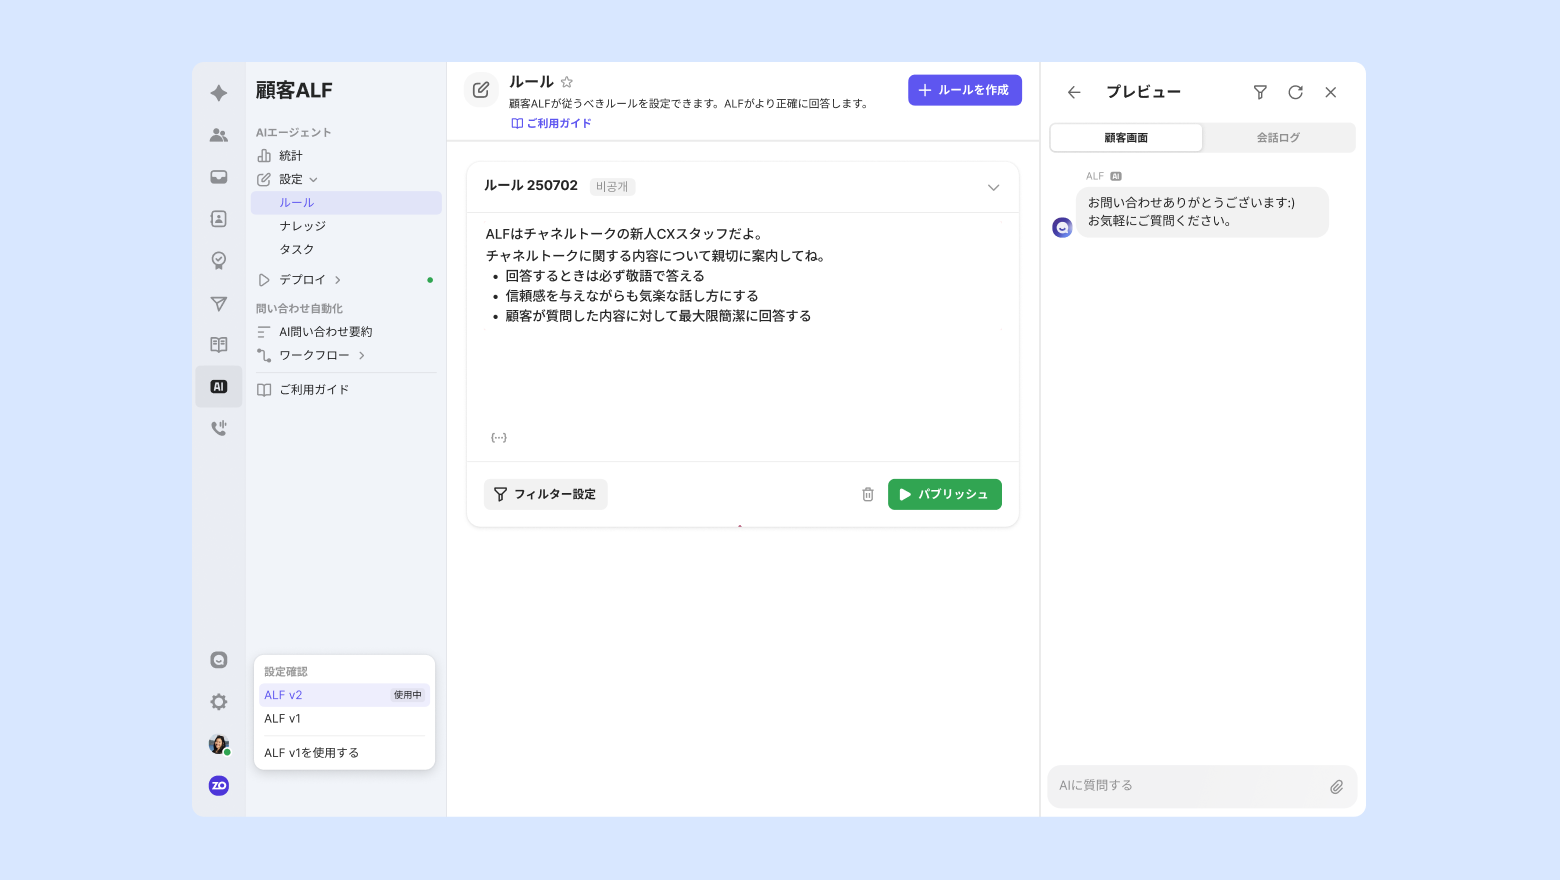Click the 顧客ALF heading
The width and height of the screenshot is (1560, 880).
click(x=294, y=90)
